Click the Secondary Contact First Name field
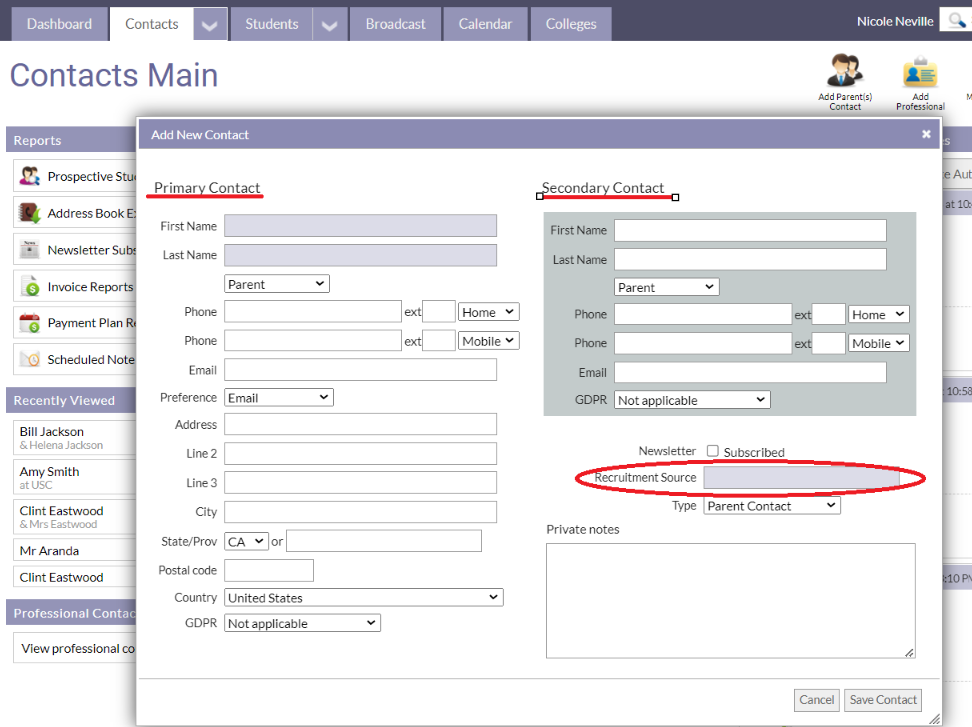 (x=750, y=230)
